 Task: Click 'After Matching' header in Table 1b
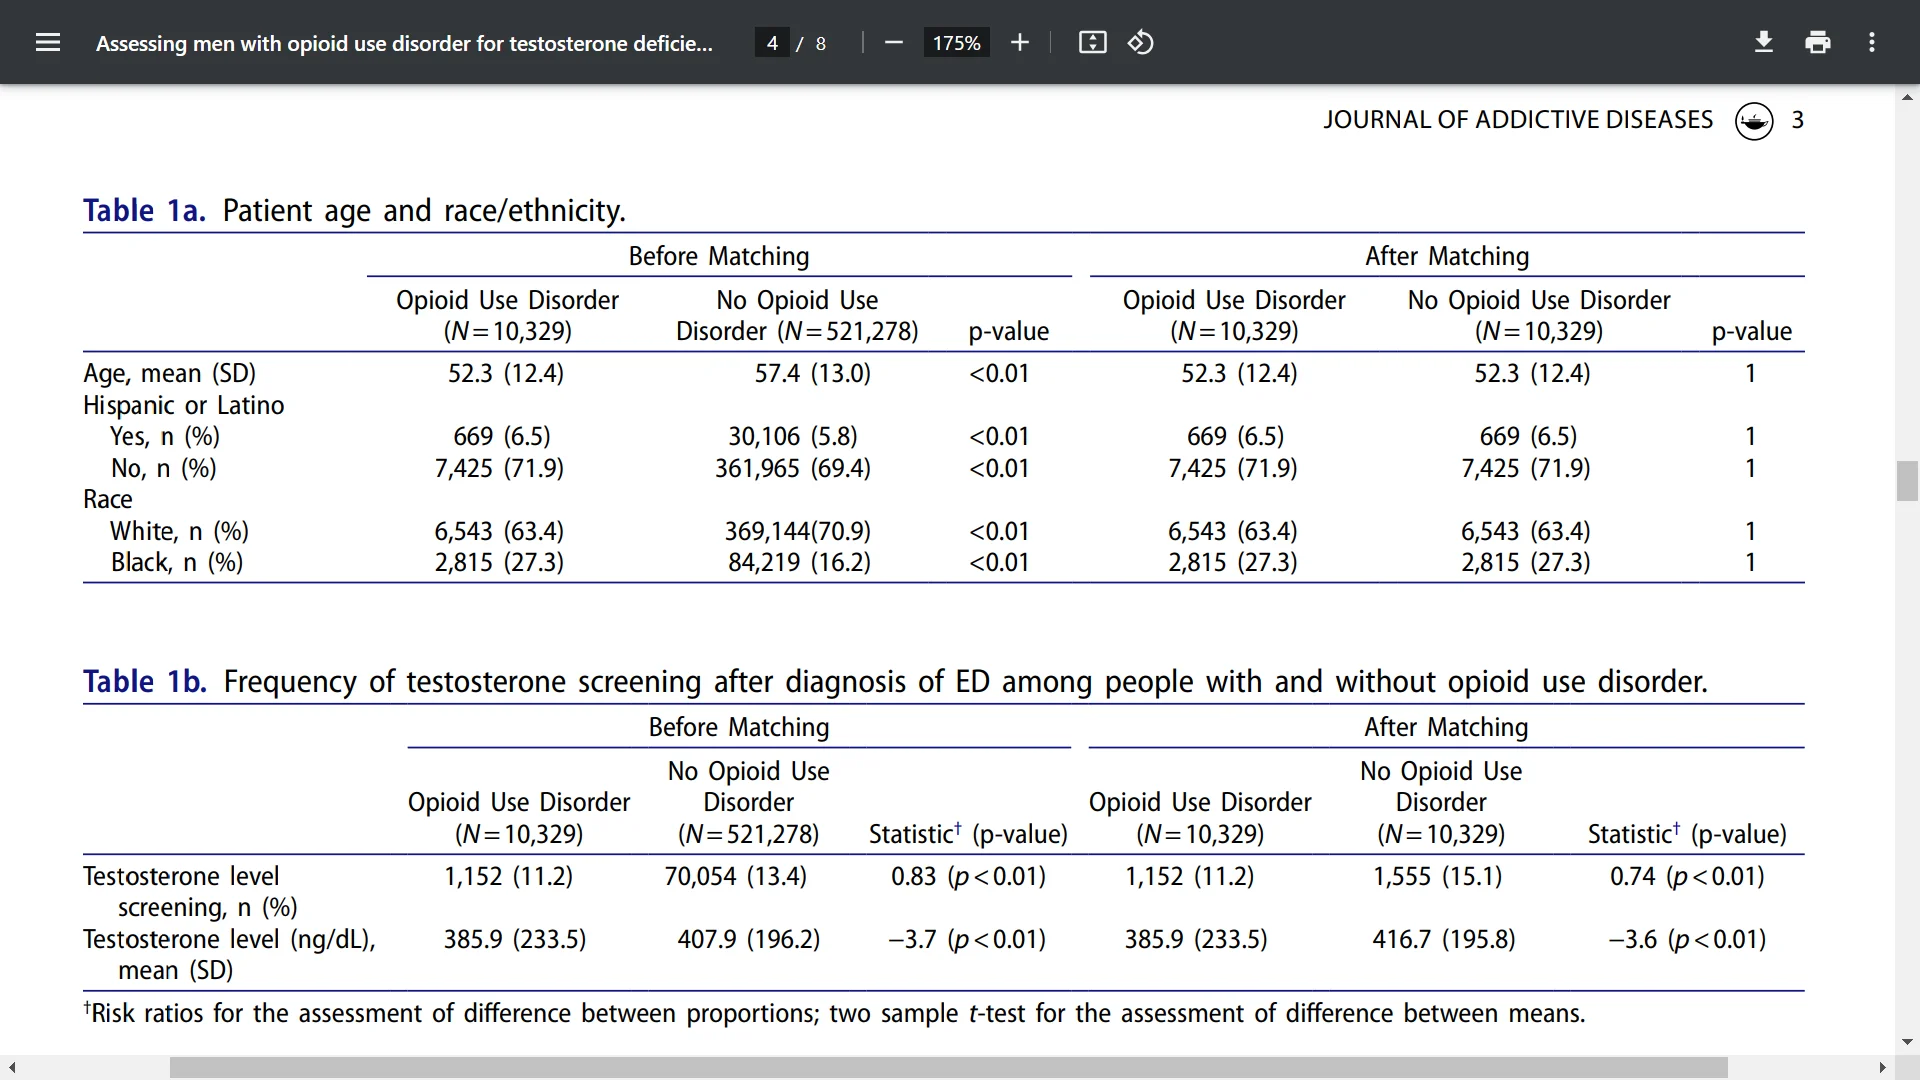[x=1446, y=727]
